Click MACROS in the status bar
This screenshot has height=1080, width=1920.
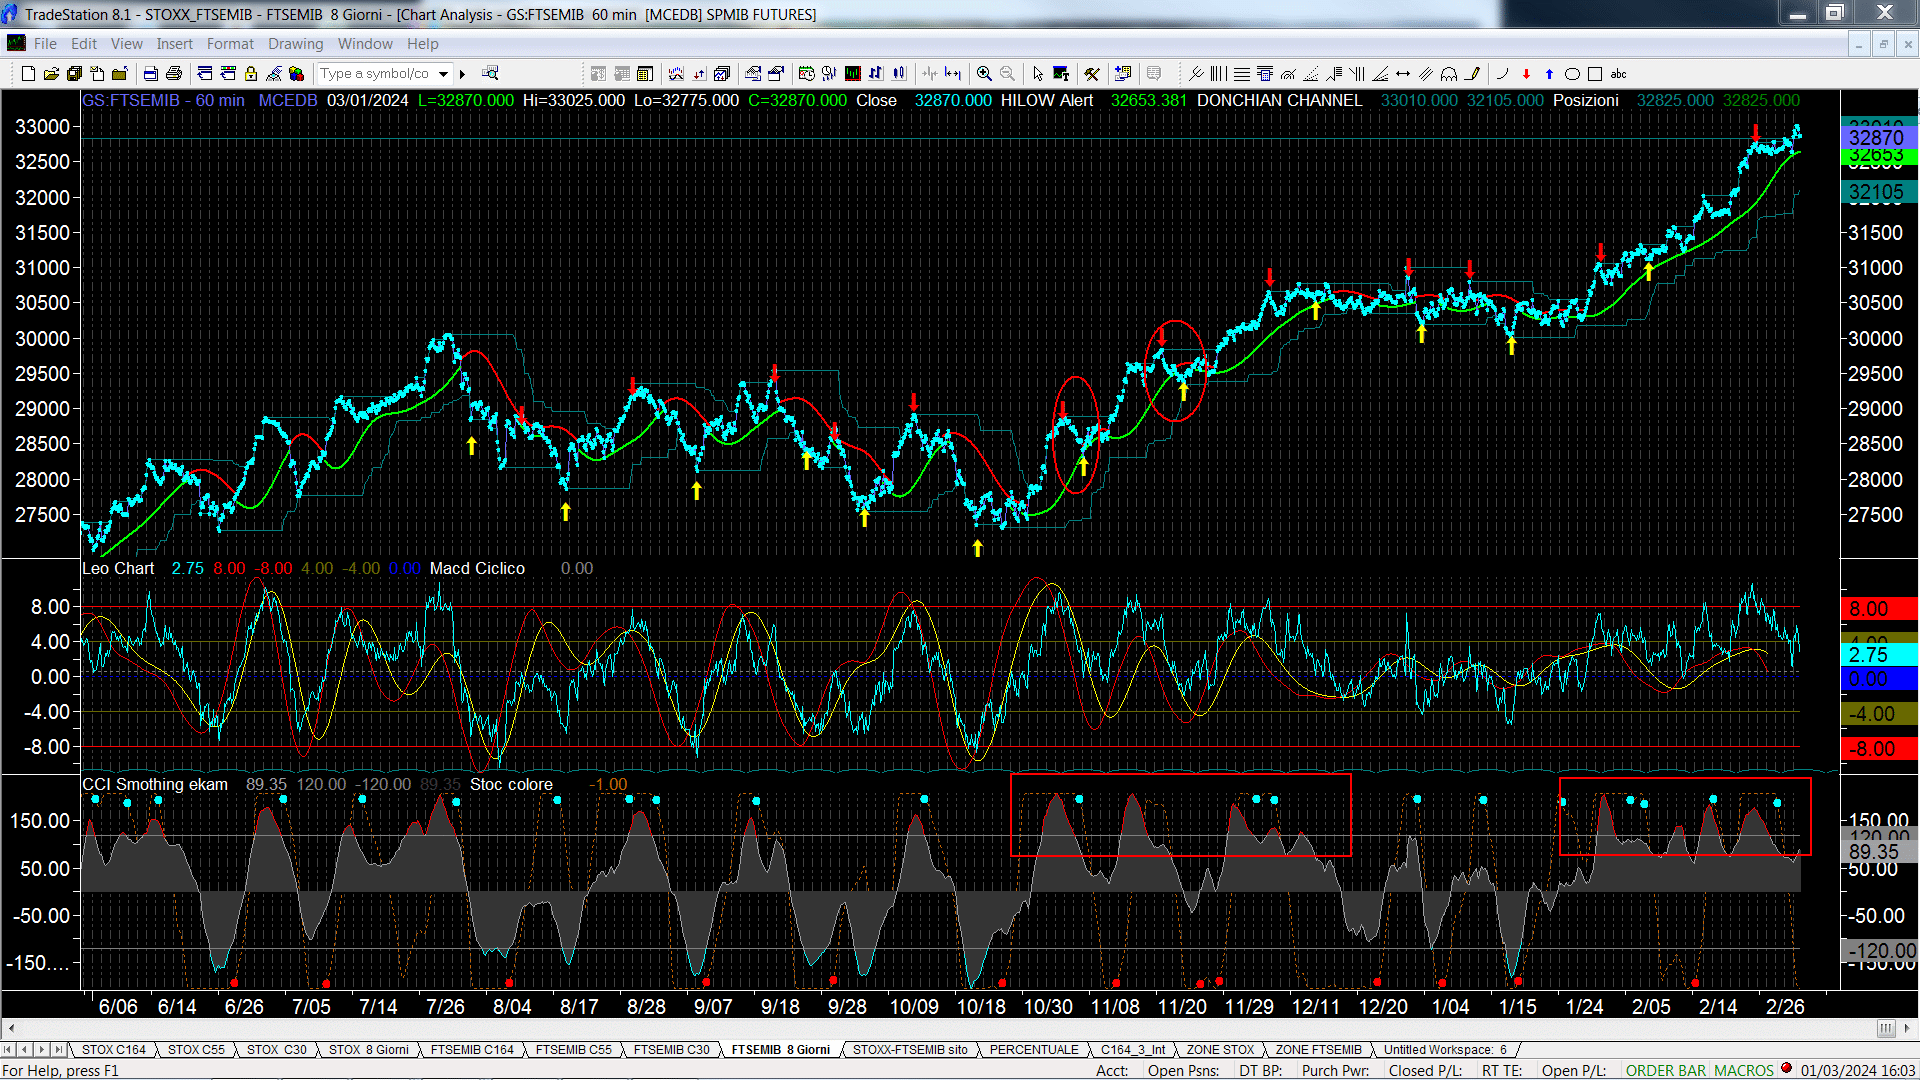(x=1743, y=1070)
